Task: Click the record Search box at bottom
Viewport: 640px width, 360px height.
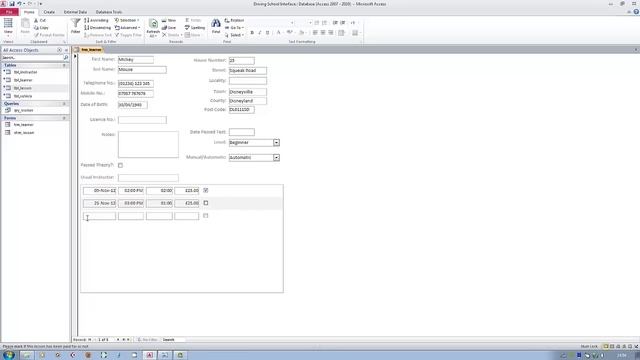Action: click(x=173, y=340)
